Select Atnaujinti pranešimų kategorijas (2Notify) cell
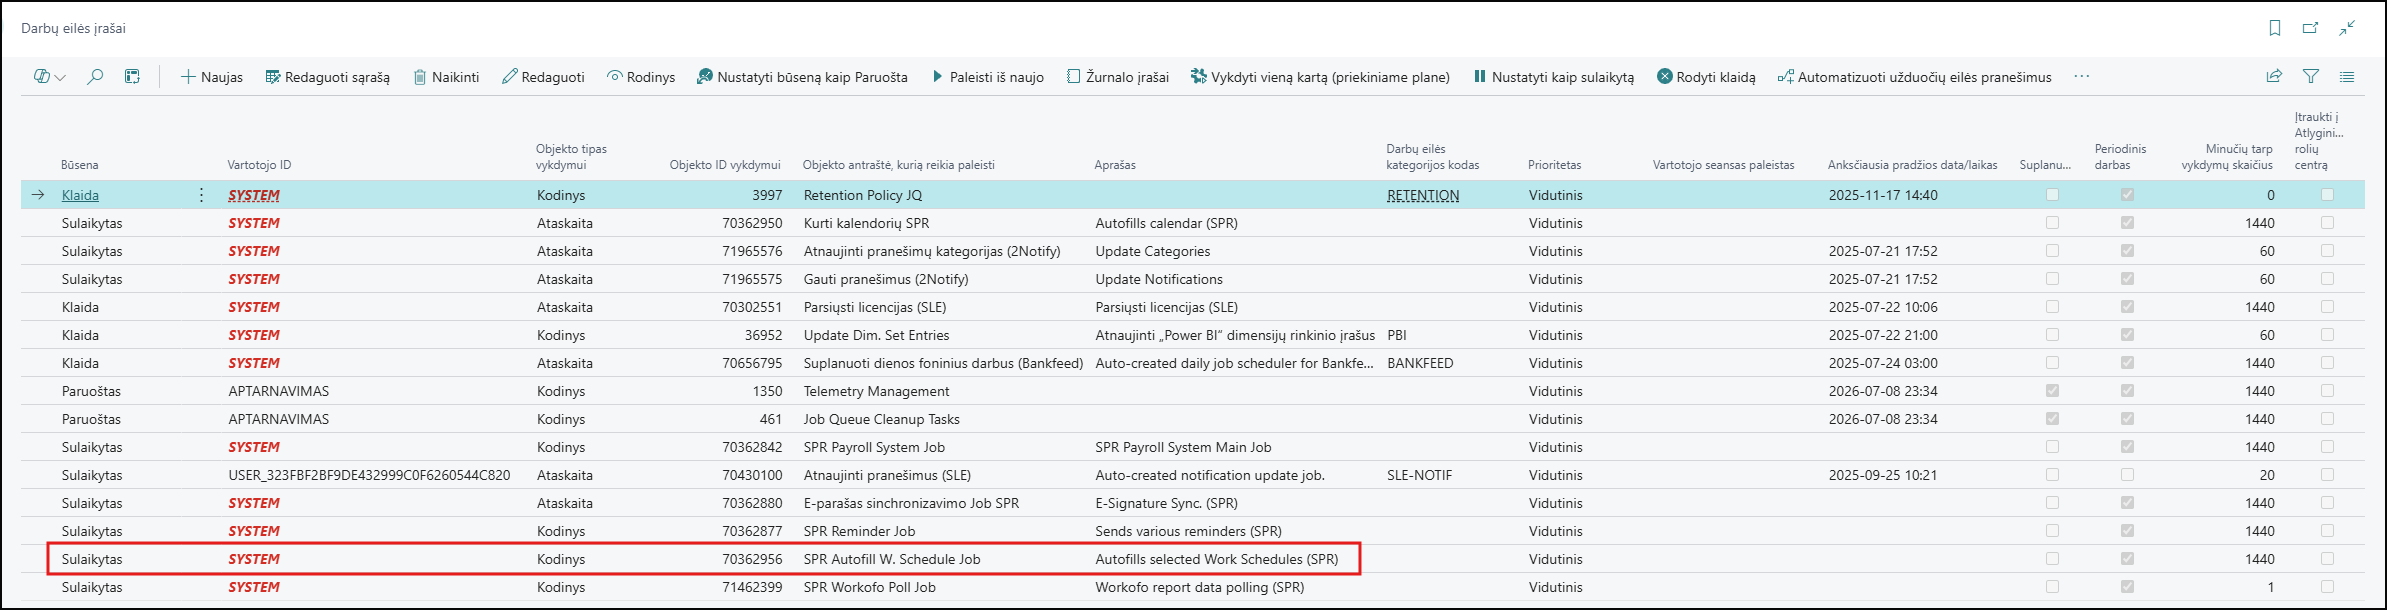The height and width of the screenshot is (610, 2387). 932,251
